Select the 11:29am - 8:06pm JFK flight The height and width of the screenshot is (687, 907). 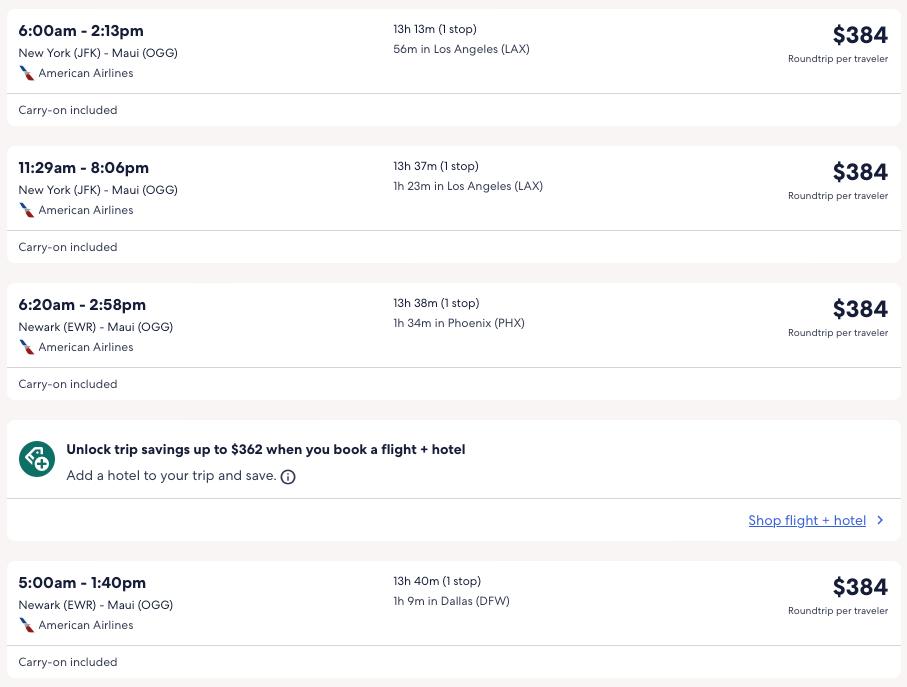83,168
